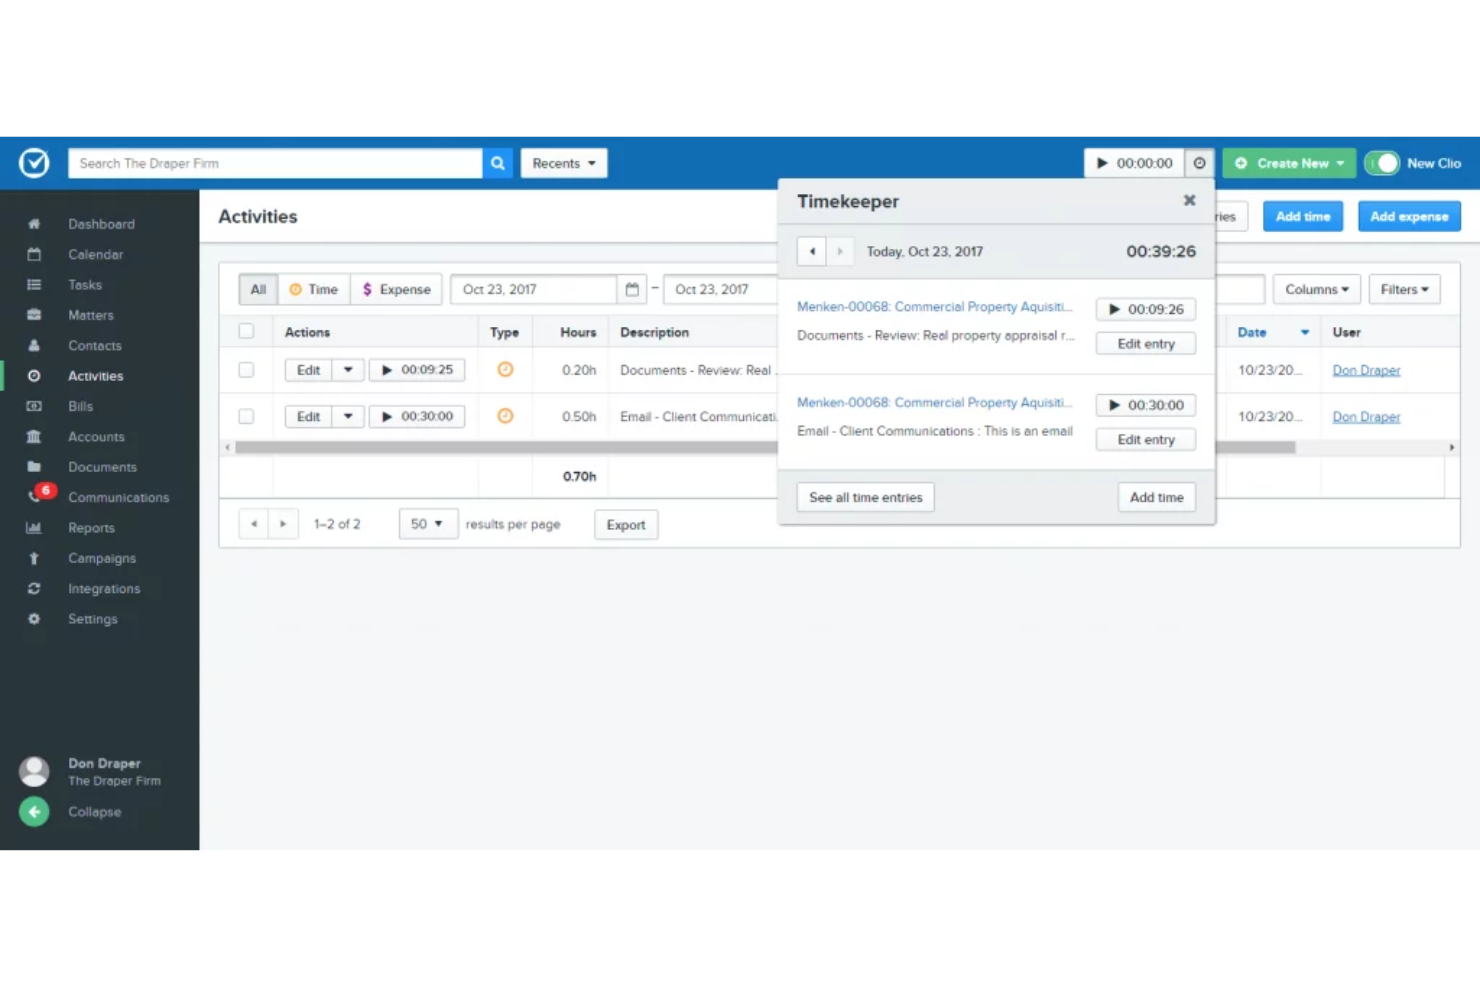Open Don Draper's user profile link
1480x987 pixels.
pyautogui.click(x=1366, y=369)
